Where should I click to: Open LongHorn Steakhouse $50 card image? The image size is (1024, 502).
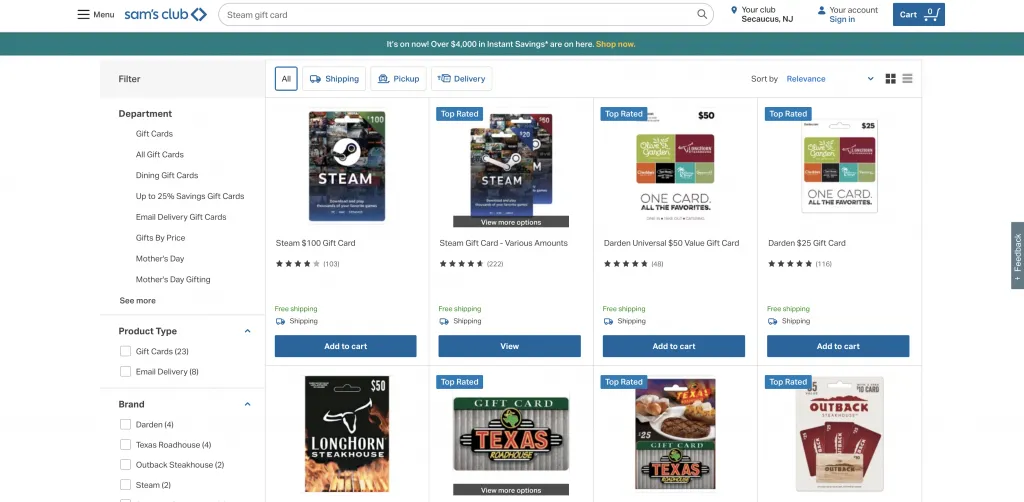347,434
